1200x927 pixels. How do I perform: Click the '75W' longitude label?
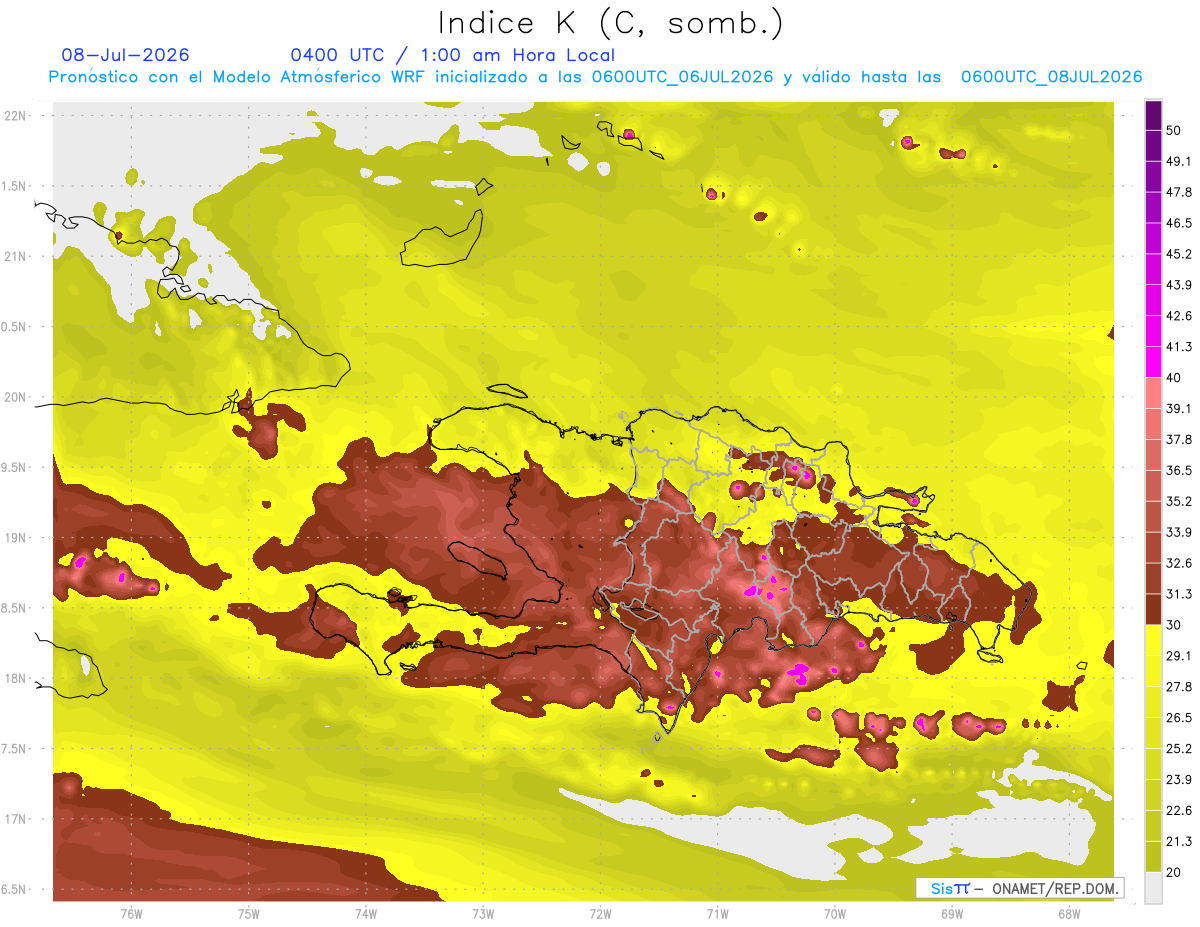click(x=249, y=913)
